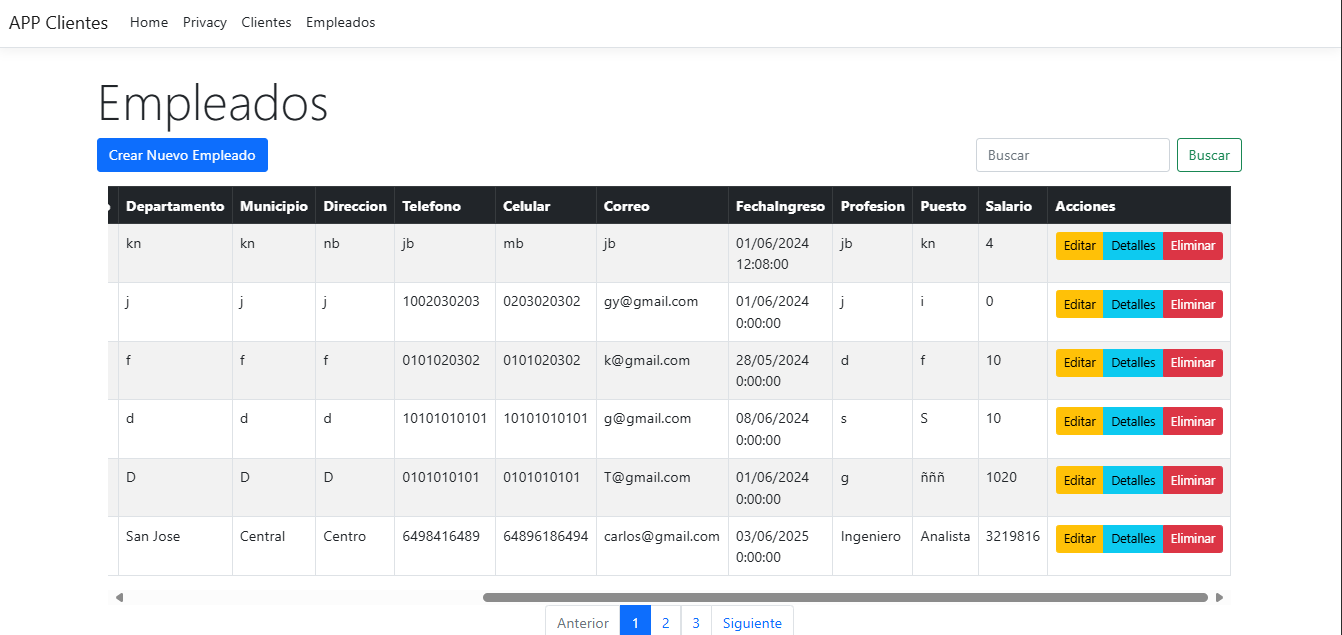
Task: Open Detalles for gy@gmail.com row
Action: click(1133, 303)
